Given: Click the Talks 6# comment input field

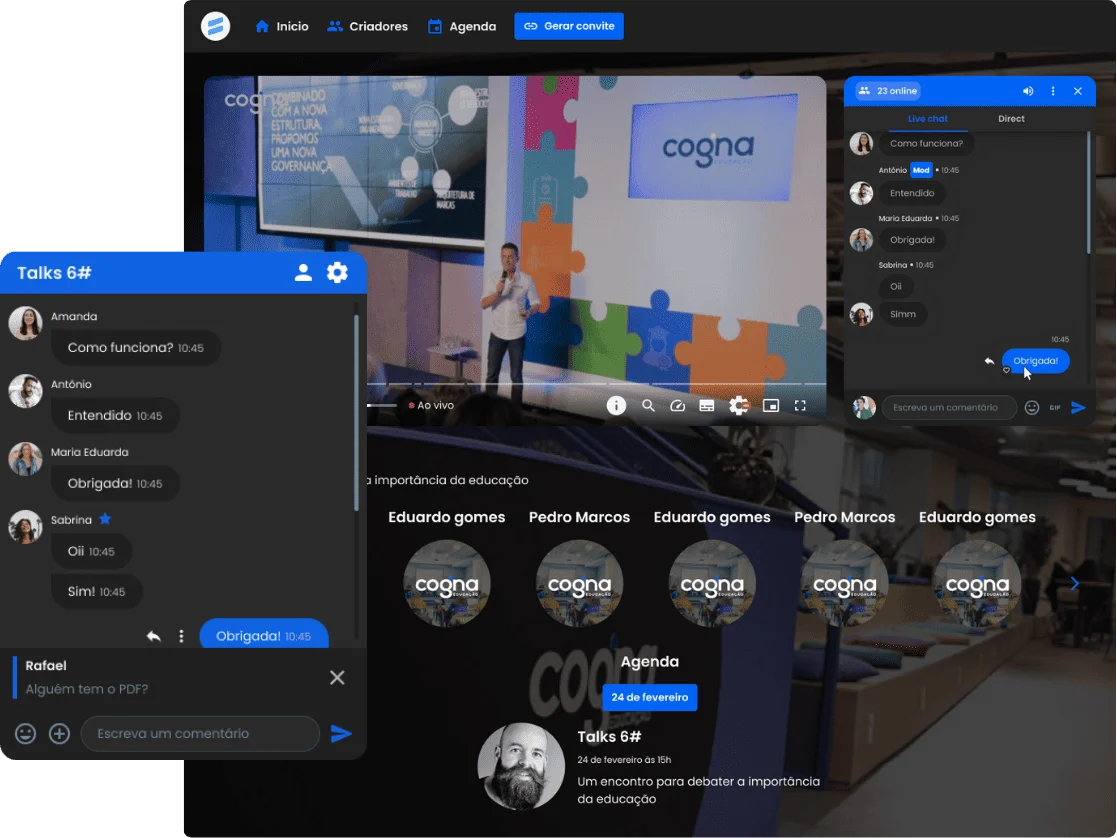Looking at the screenshot, I should pyautogui.click(x=200, y=734).
